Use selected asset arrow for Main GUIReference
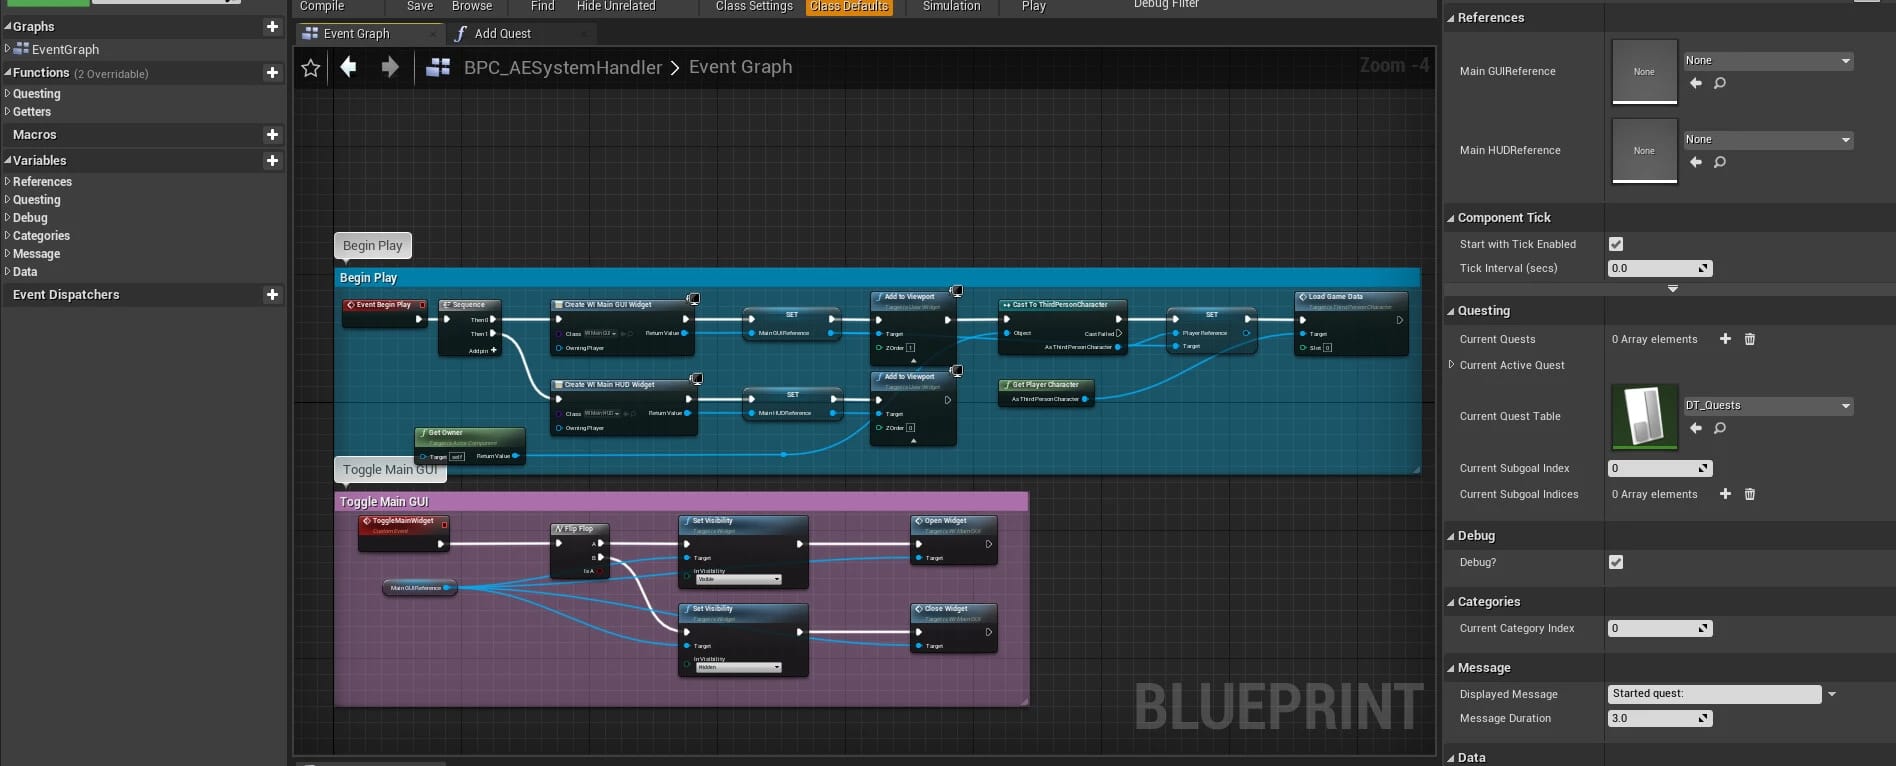Screen dimensions: 1896x766 pyautogui.click(x=1696, y=83)
